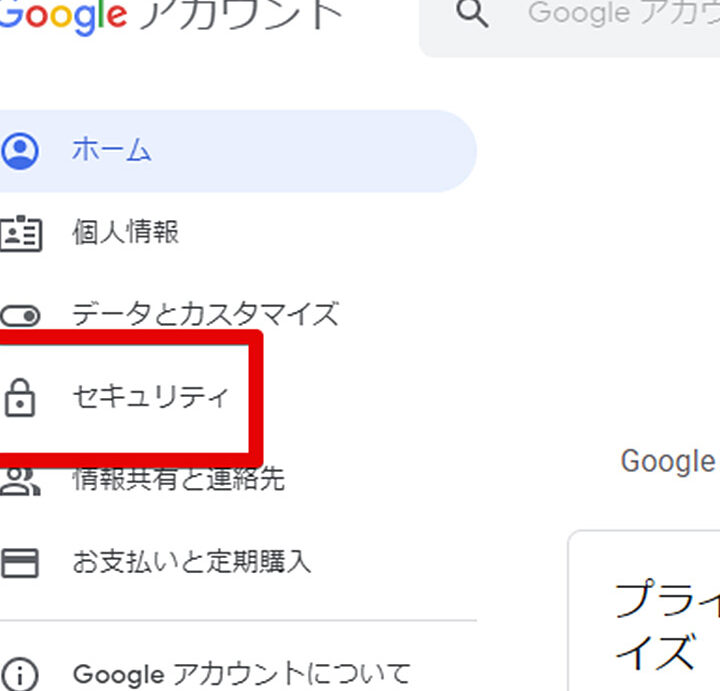Click the セキュリティ padlock icon

coord(20,397)
